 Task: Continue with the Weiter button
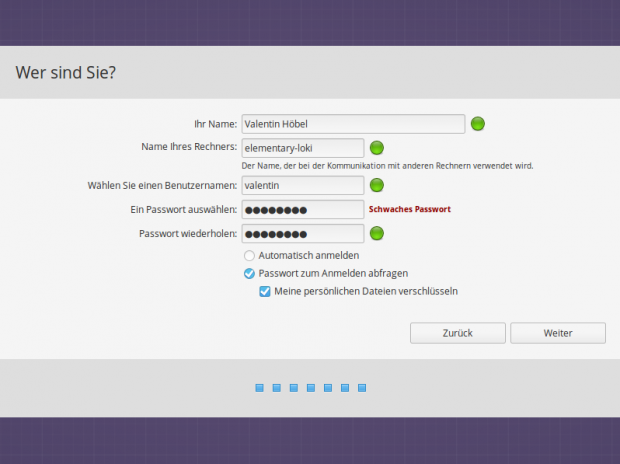coord(558,333)
